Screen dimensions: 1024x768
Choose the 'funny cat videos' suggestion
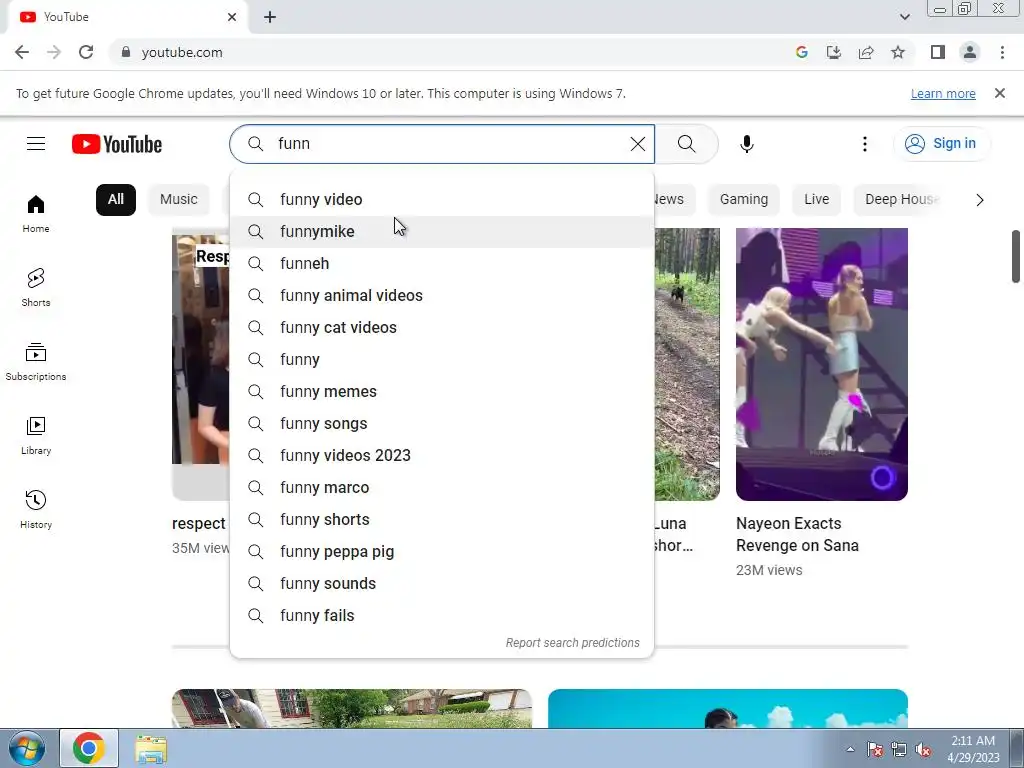pyautogui.click(x=441, y=327)
